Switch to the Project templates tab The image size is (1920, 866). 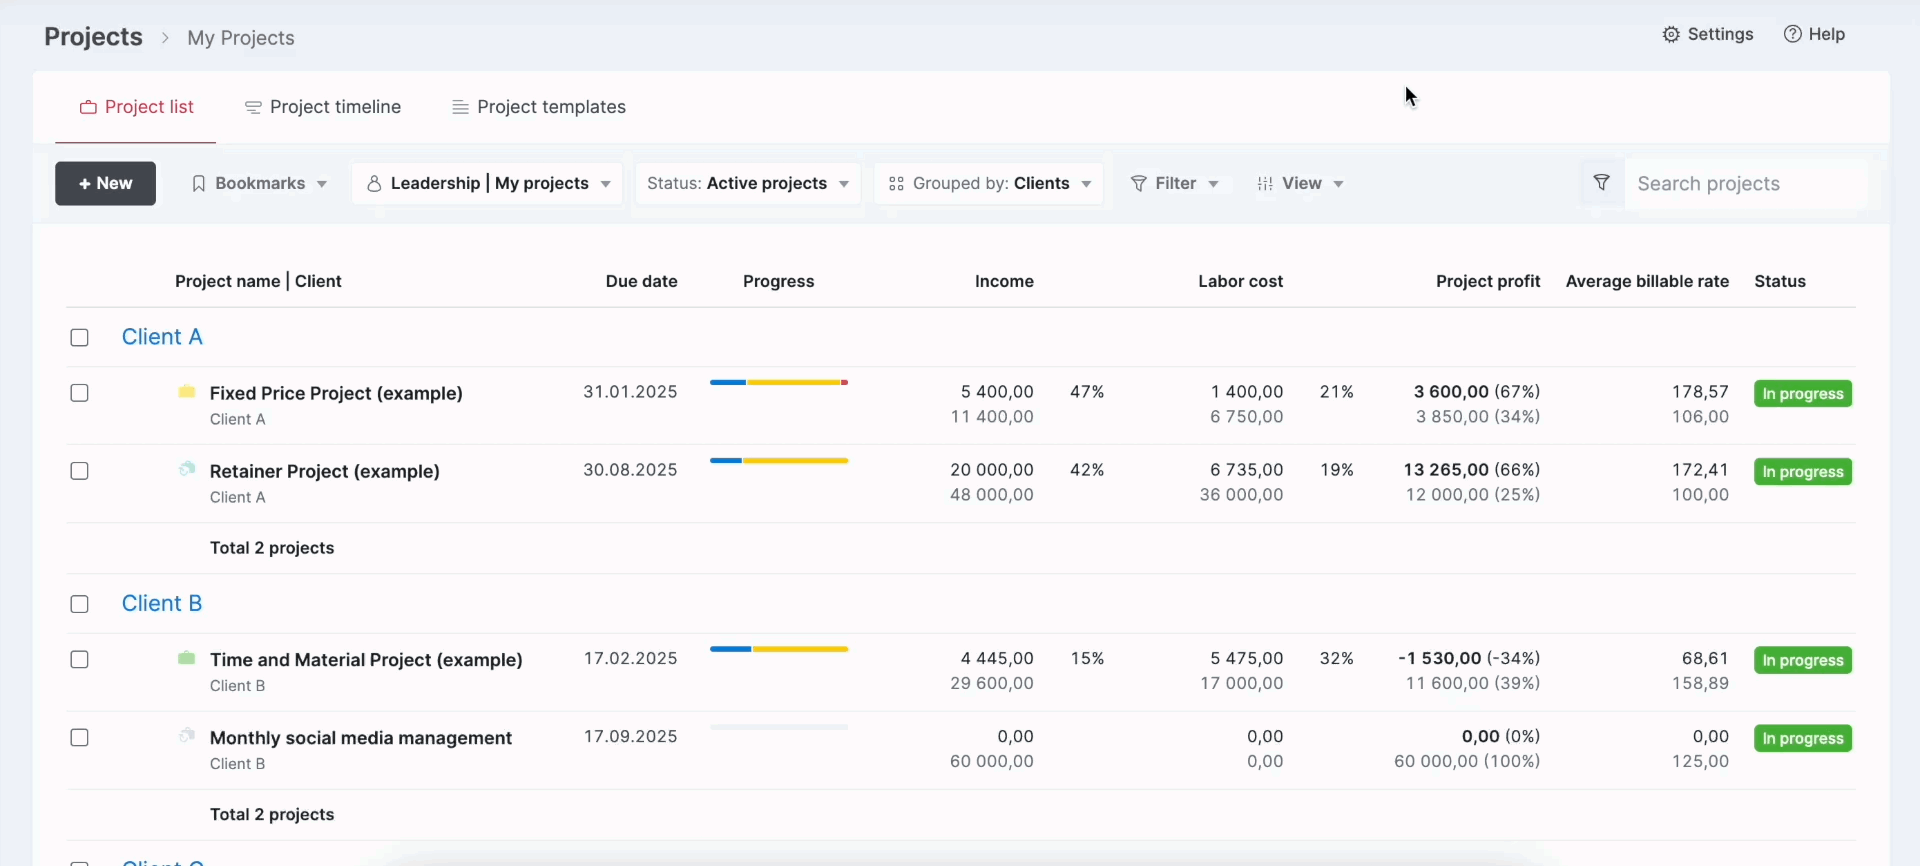point(539,107)
